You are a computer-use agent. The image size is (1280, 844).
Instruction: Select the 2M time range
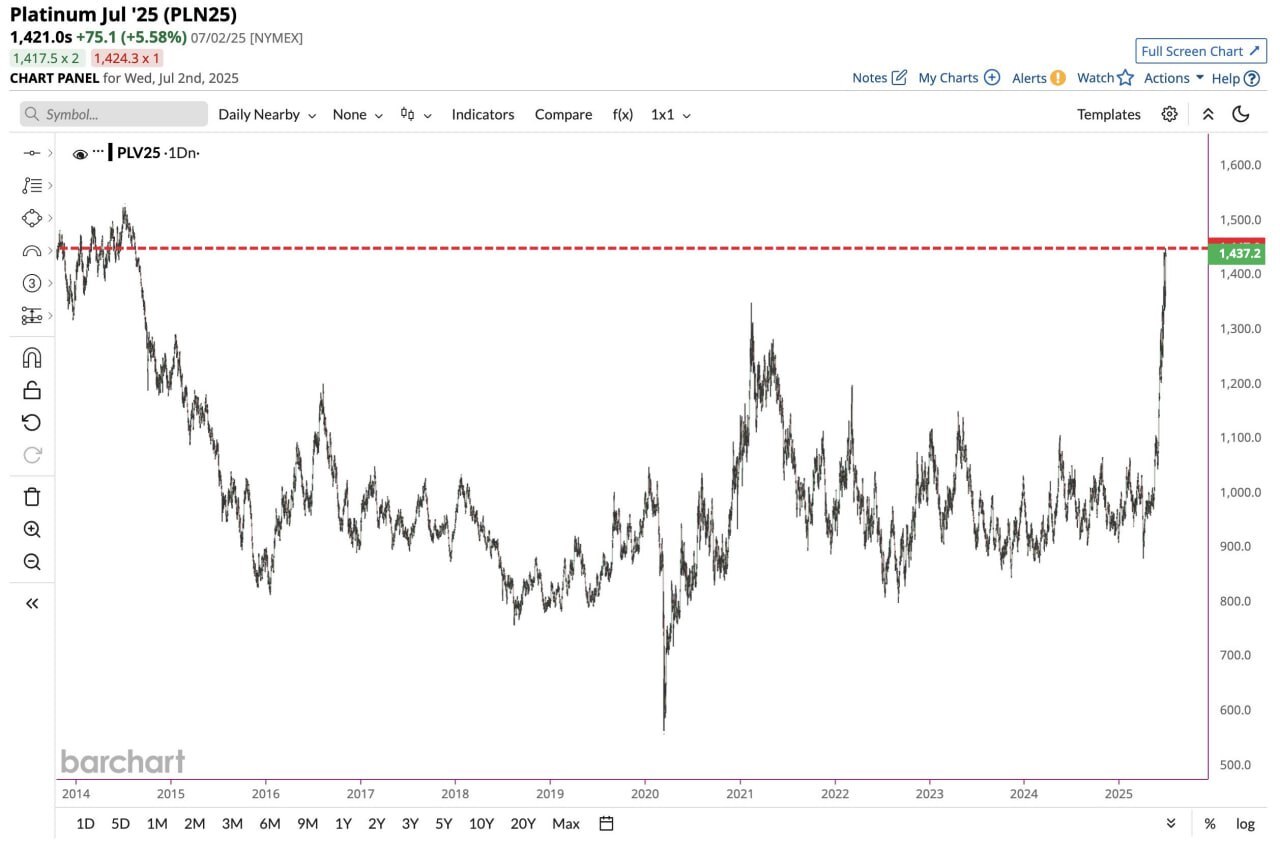194,824
